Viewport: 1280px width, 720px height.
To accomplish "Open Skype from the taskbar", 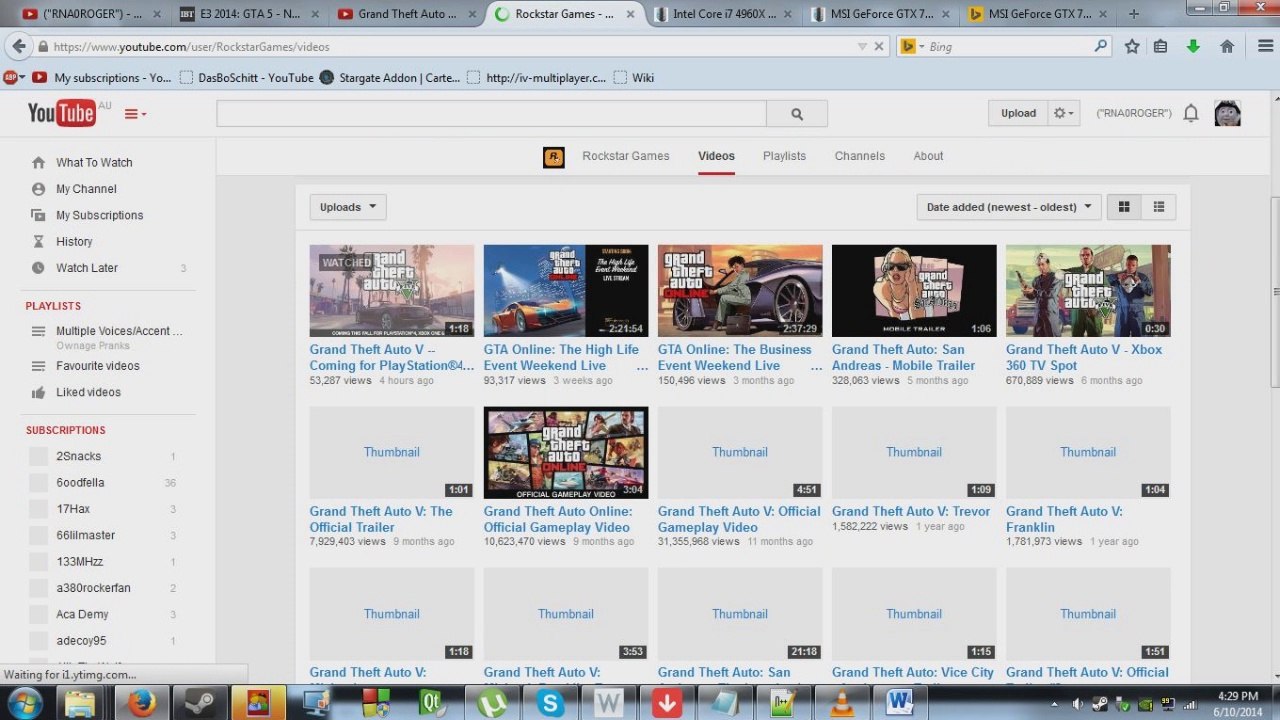I will [x=550, y=703].
